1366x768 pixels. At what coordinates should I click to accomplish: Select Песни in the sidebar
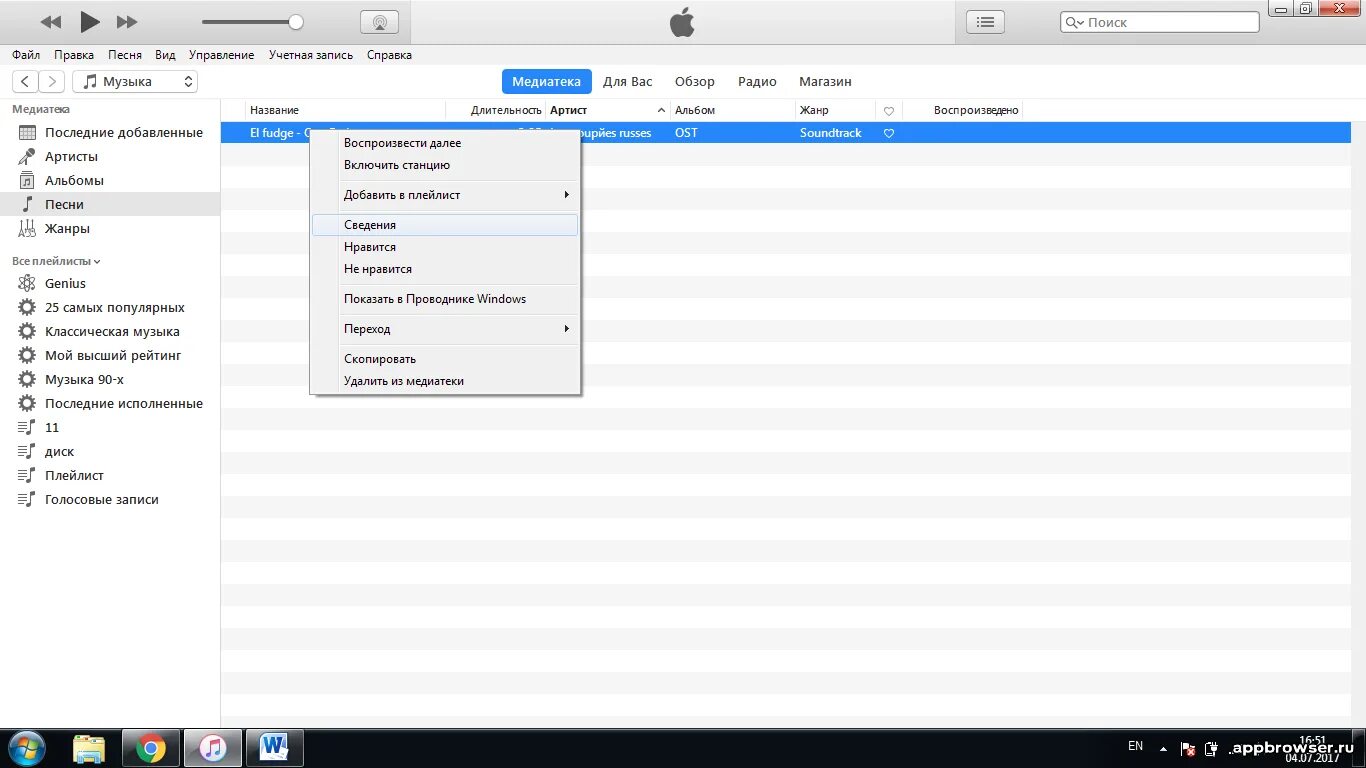(110, 204)
